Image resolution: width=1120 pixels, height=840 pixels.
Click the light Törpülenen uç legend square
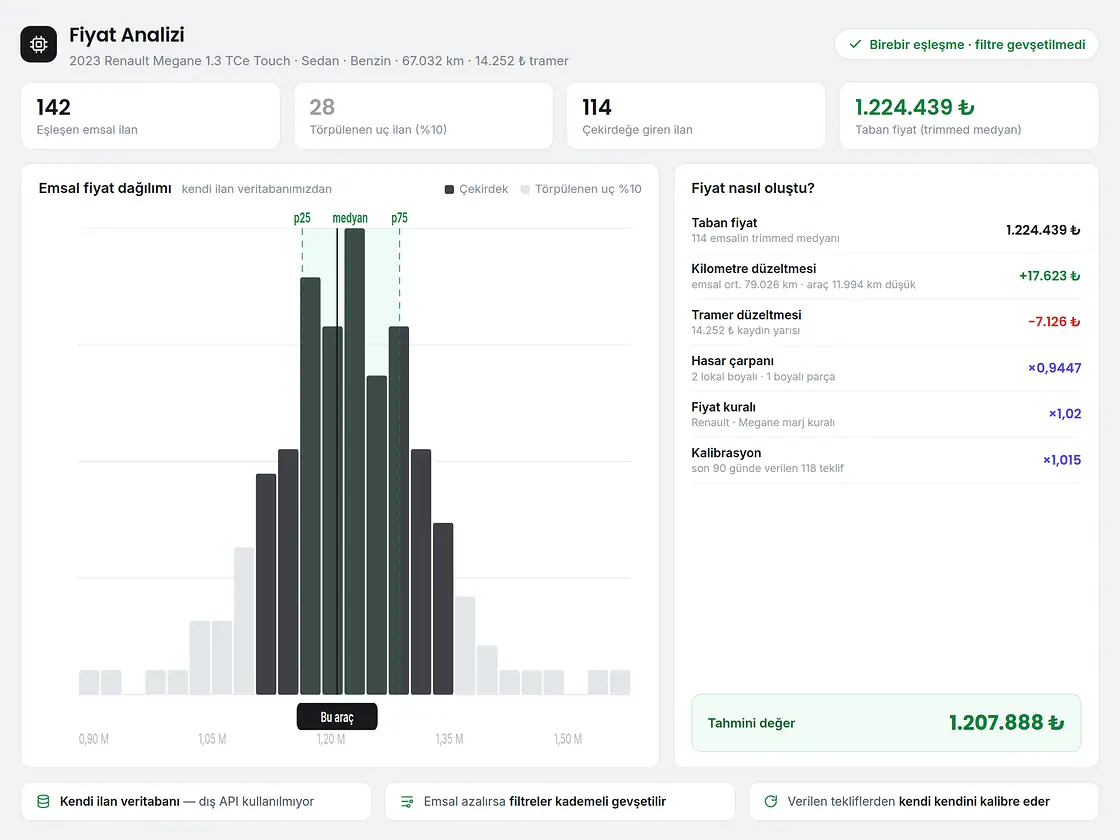[x=525, y=189]
